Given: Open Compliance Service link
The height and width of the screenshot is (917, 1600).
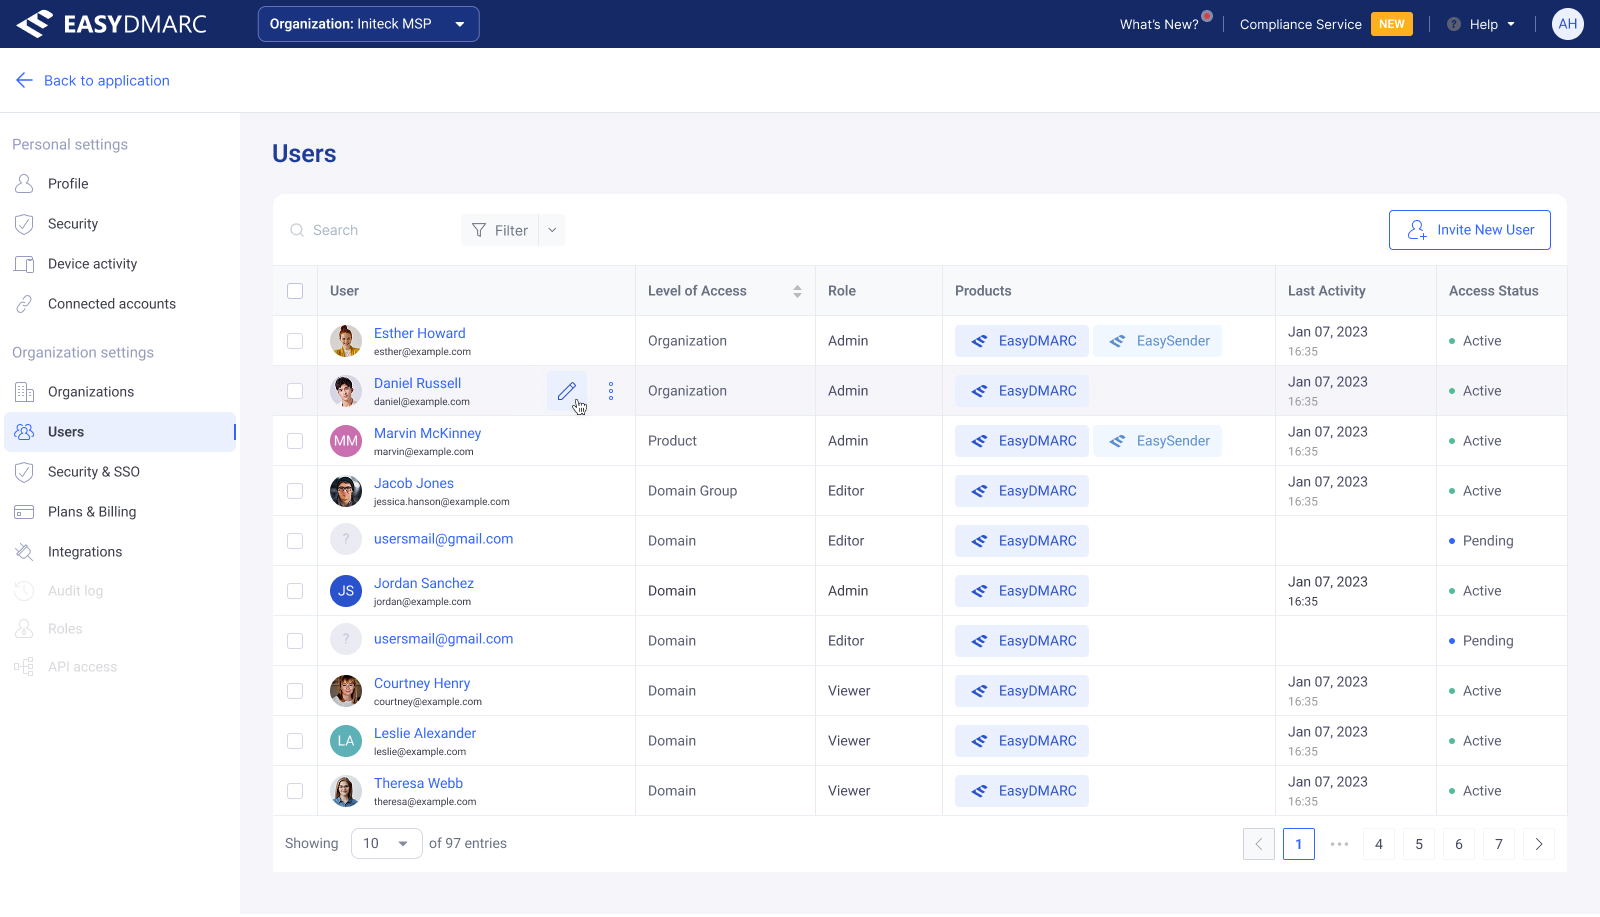Looking at the screenshot, I should coord(1301,24).
